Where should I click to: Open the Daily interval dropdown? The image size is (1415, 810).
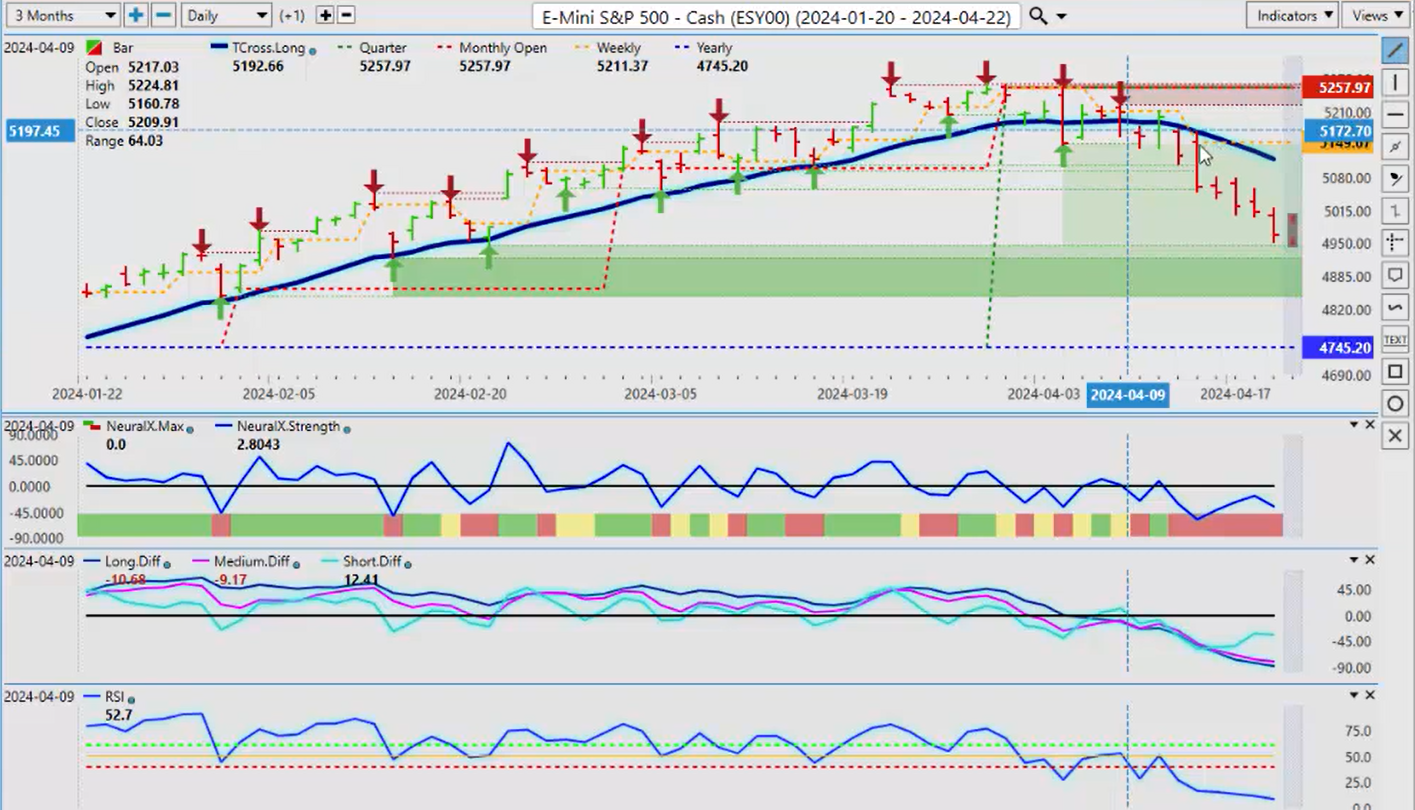point(226,15)
